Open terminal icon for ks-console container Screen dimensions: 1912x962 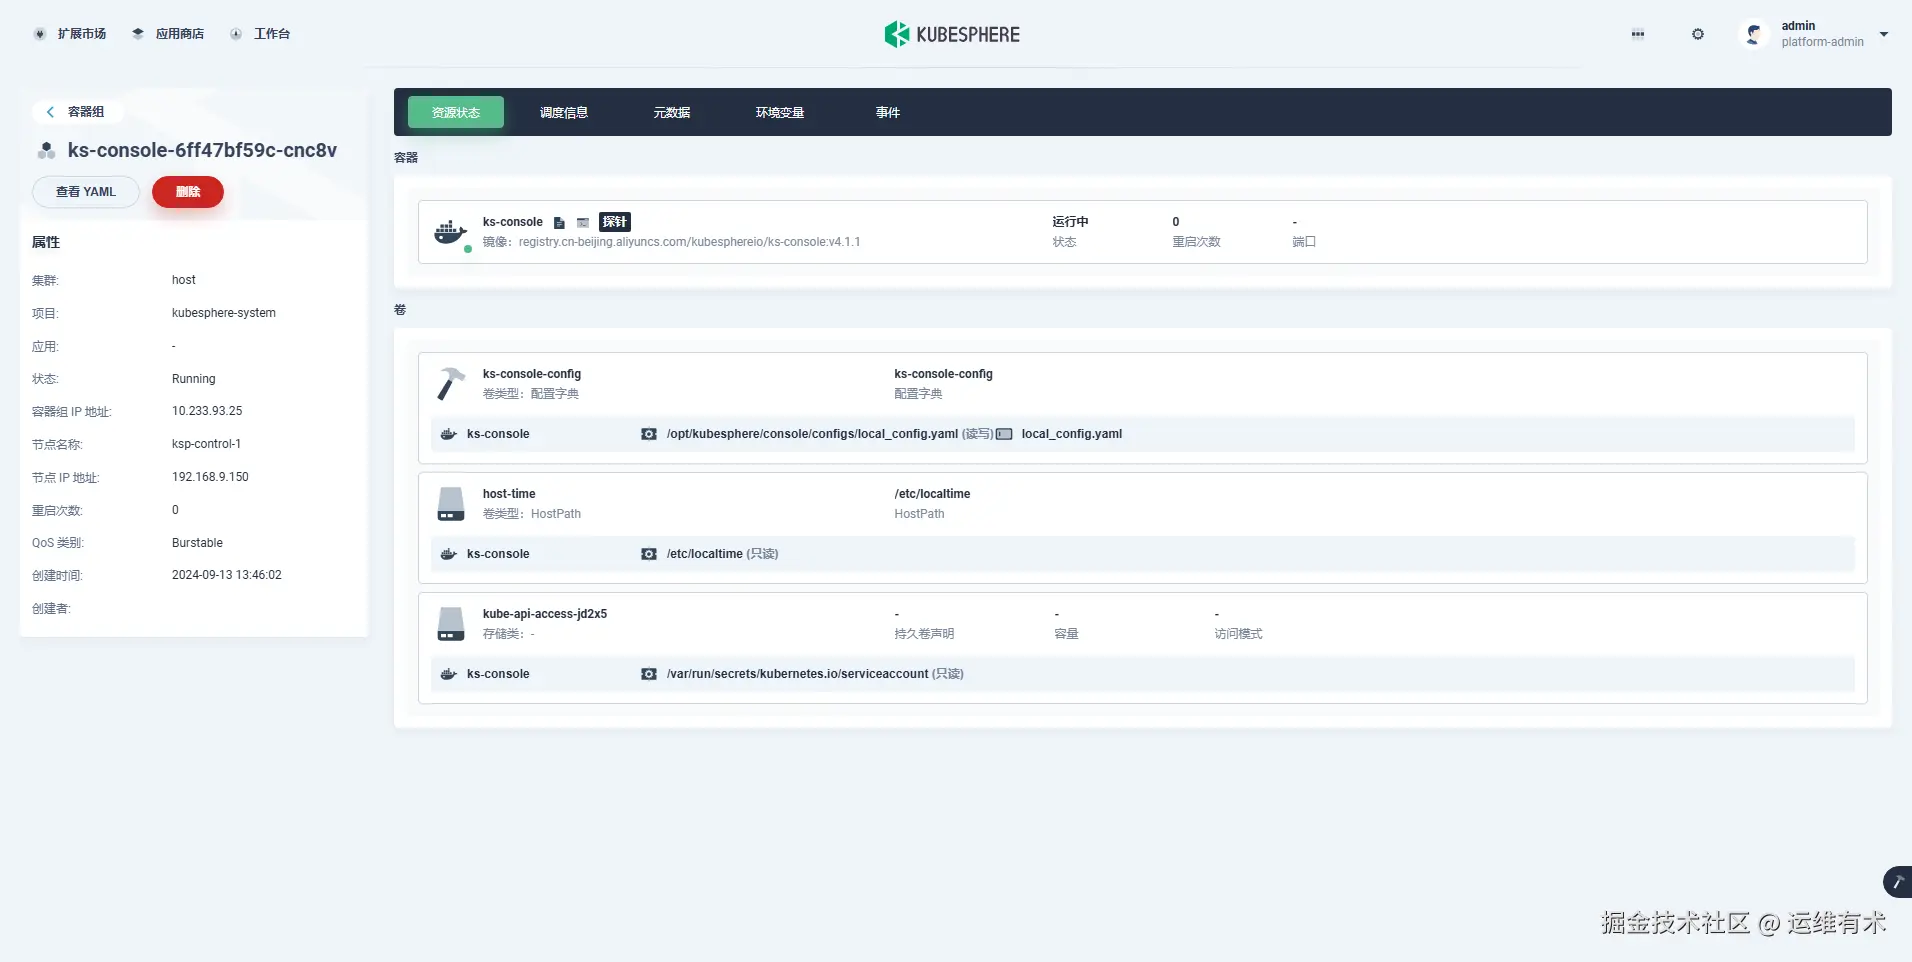[x=583, y=222]
